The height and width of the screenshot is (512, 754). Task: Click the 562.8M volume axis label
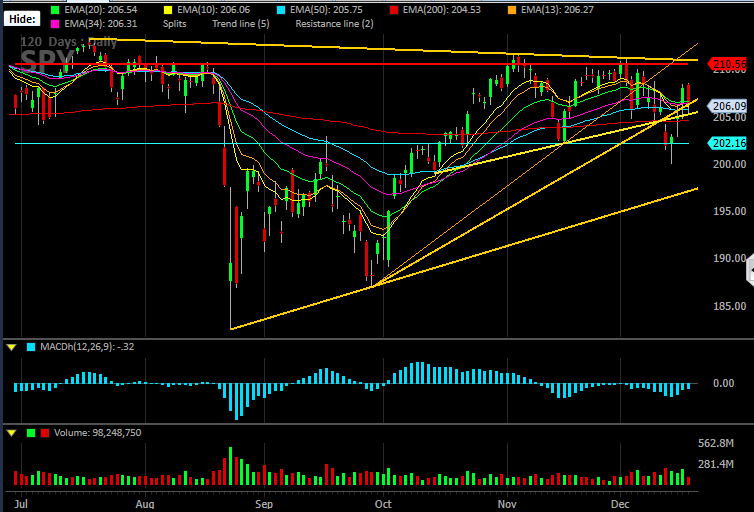coord(716,443)
